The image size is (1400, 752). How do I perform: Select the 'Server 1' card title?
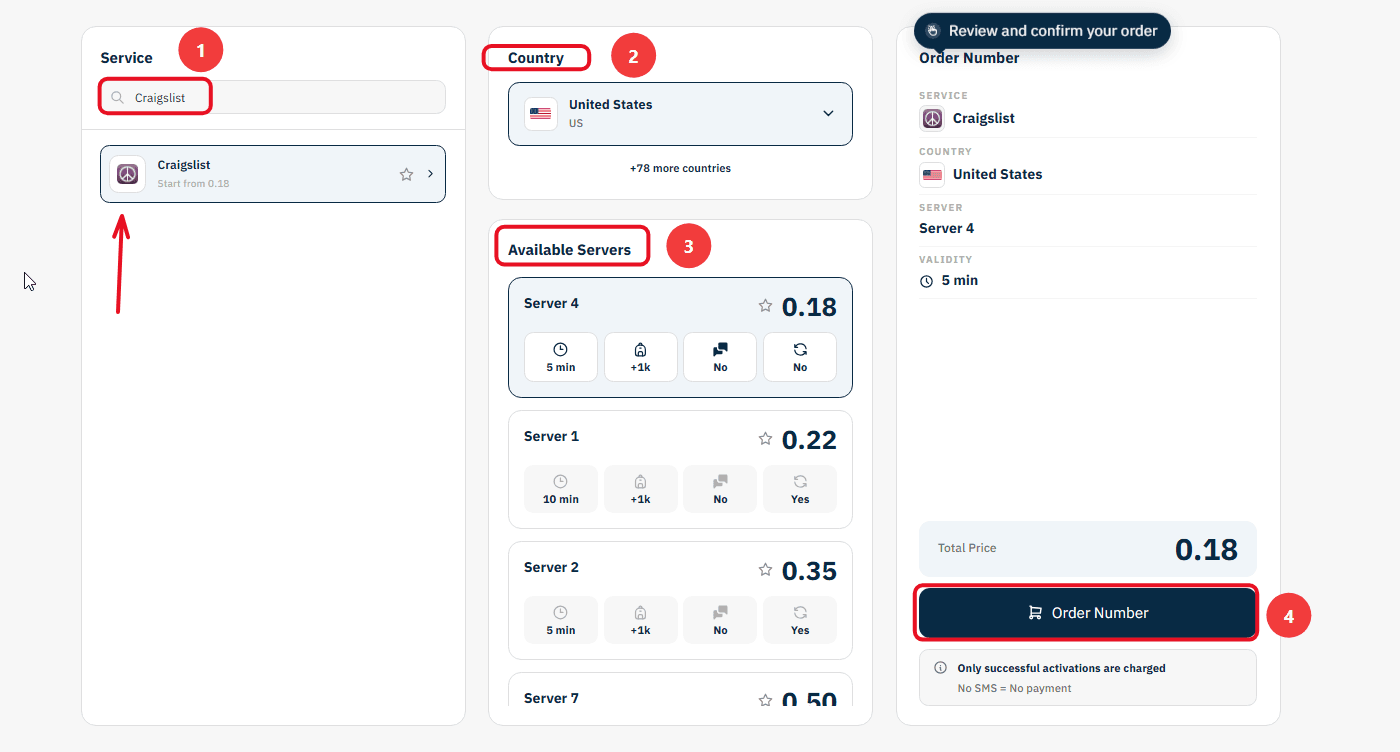tap(551, 436)
